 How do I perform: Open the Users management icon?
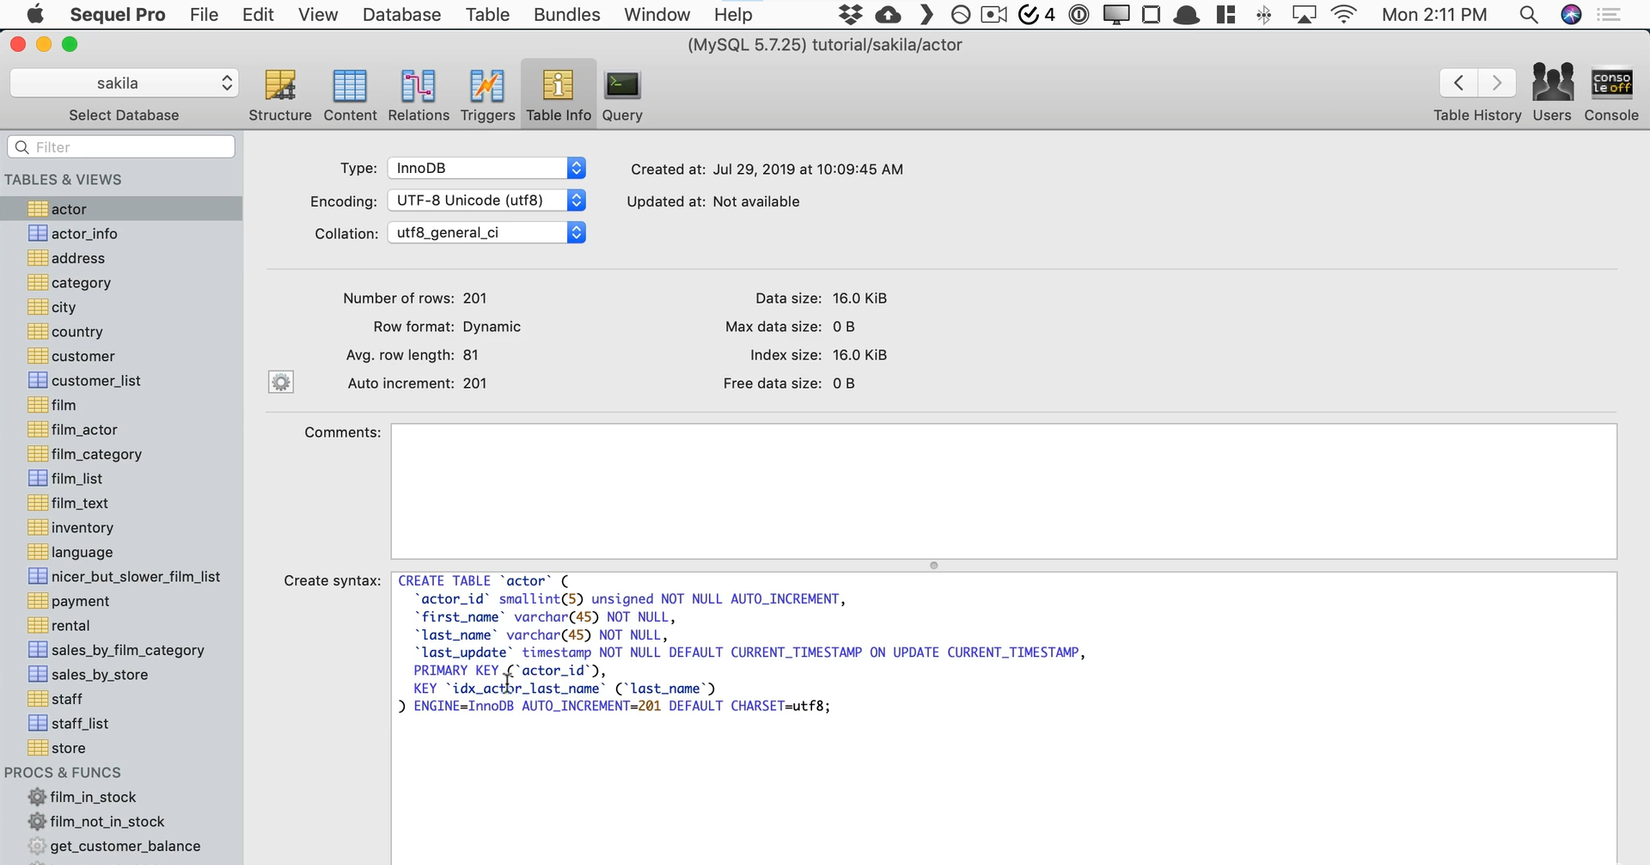[x=1552, y=93]
